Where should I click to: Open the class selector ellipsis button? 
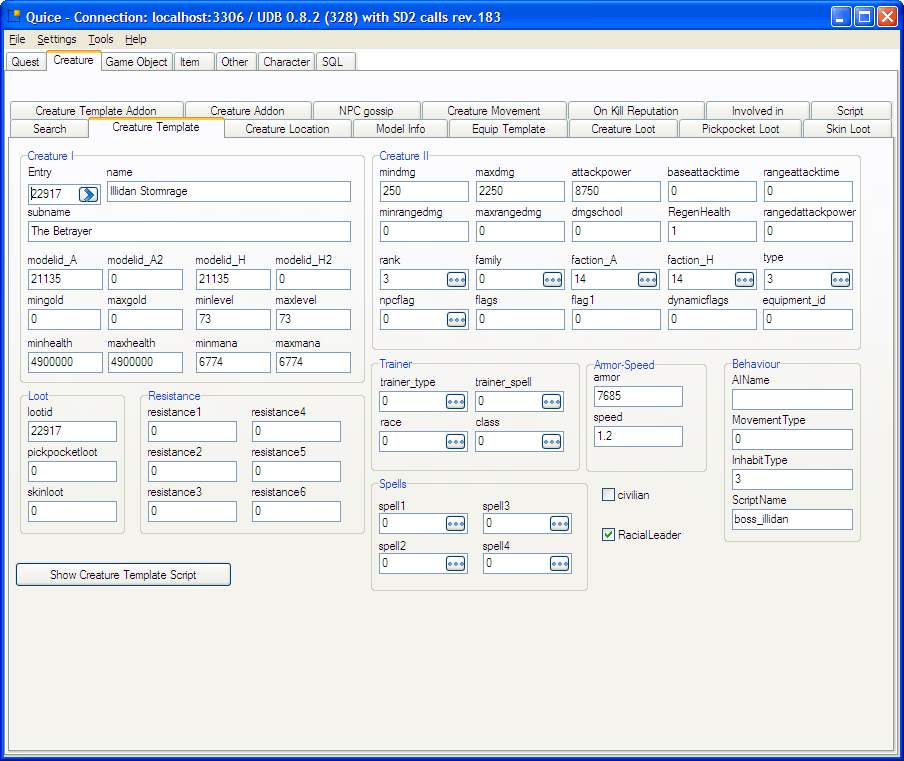tap(552, 442)
